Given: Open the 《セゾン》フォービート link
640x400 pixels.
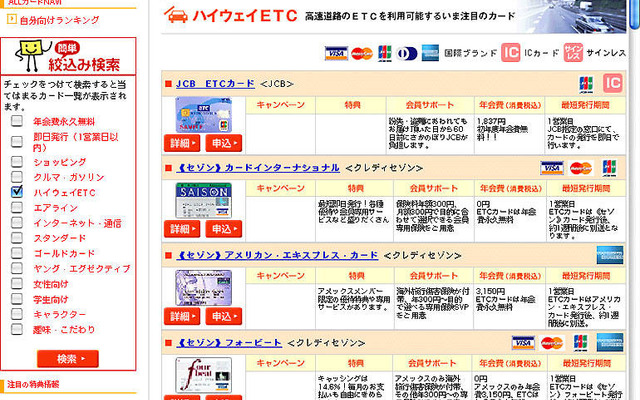Looking at the screenshot, I should [x=229, y=343].
